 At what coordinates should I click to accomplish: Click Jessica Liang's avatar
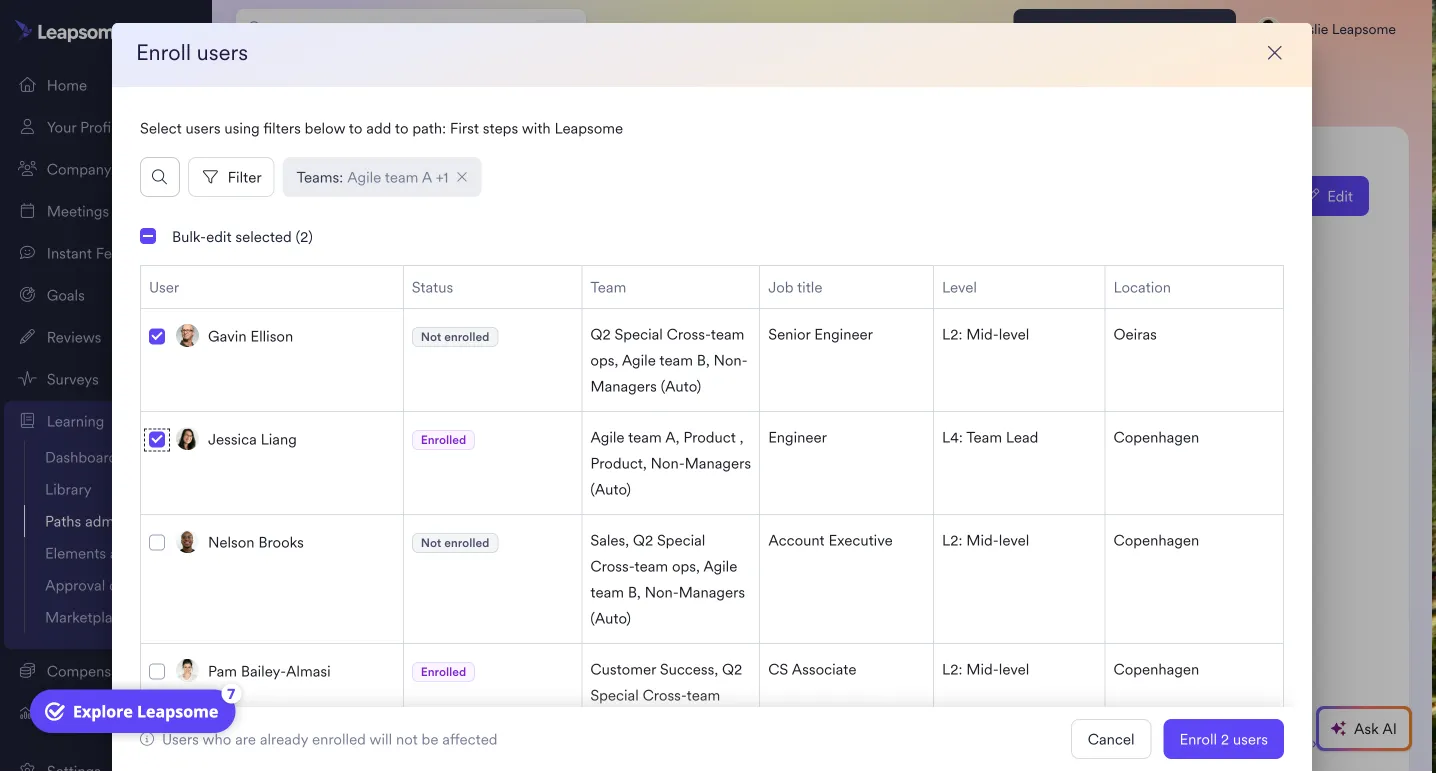pyautogui.click(x=187, y=439)
